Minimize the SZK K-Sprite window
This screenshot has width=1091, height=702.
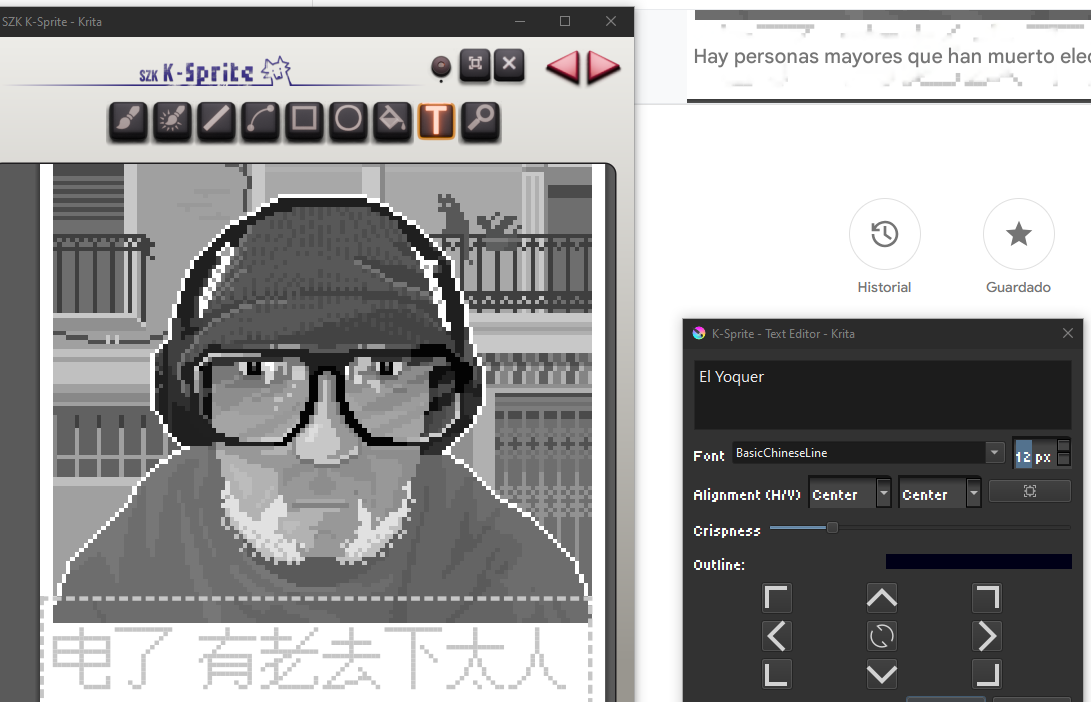tap(520, 21)
